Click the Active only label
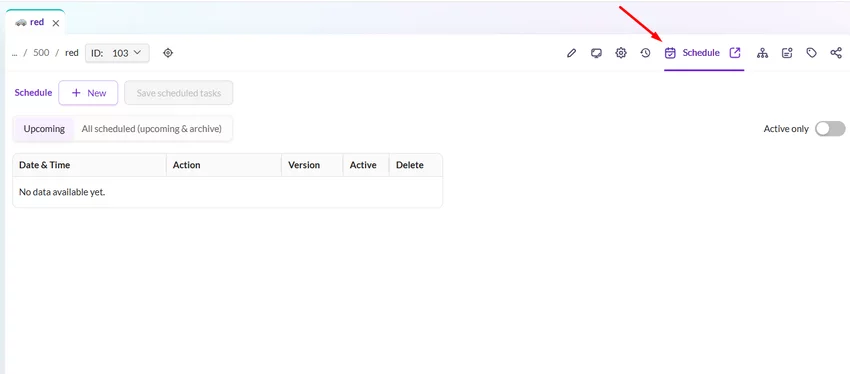 pyautogui.click(x=786, y=129)
